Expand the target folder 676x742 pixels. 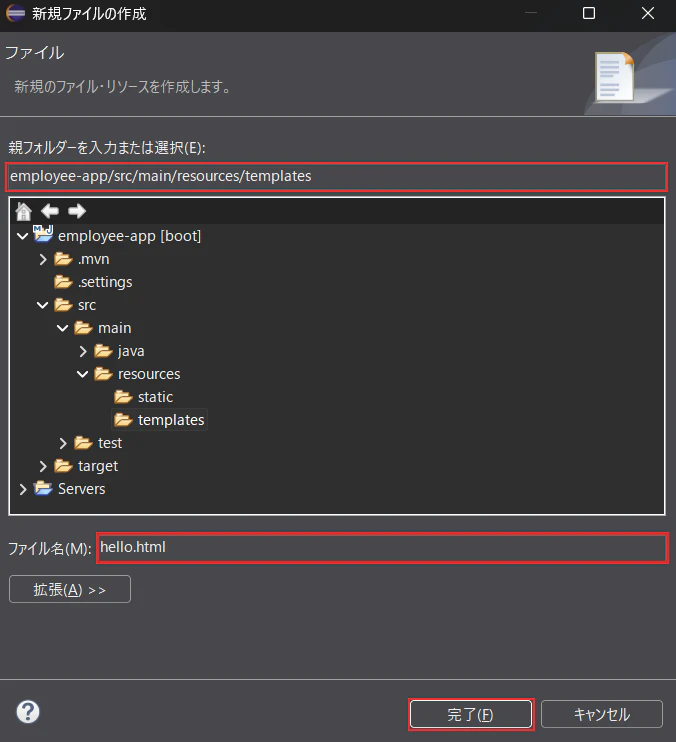[43, 466]
